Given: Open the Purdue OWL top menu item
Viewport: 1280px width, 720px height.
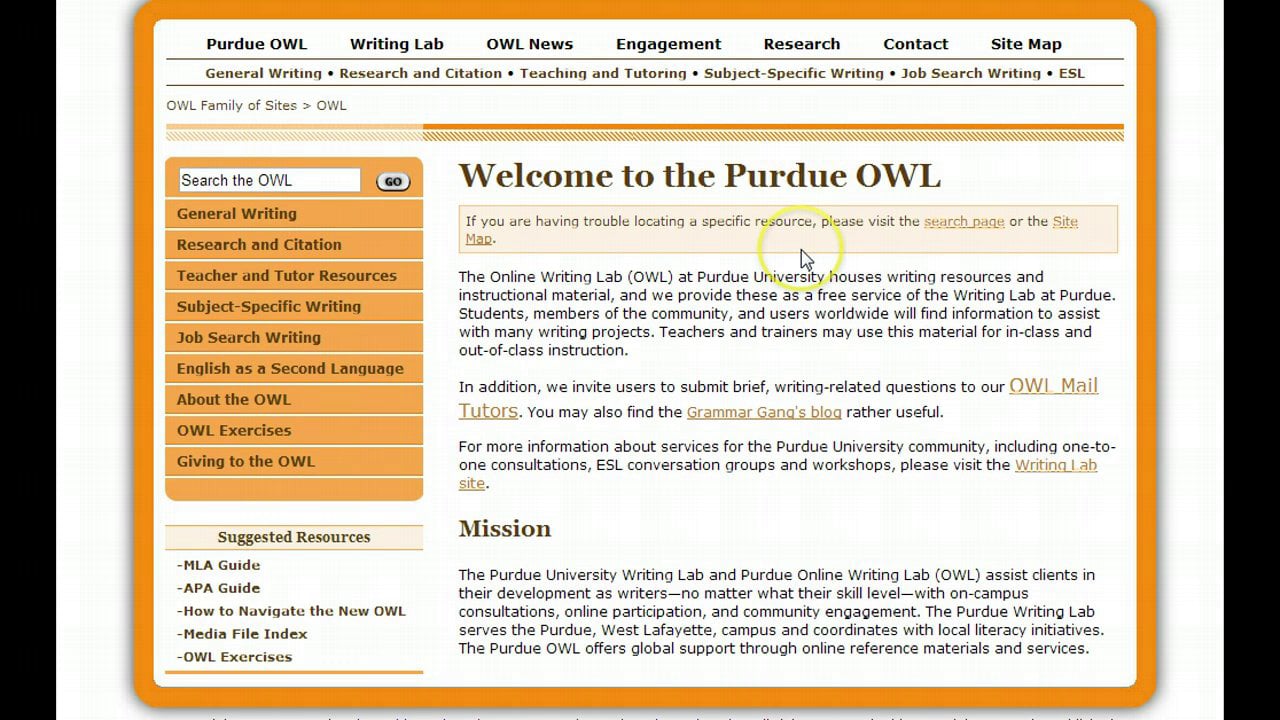Looking at the screenshot, I should click(x=257, y=44).
